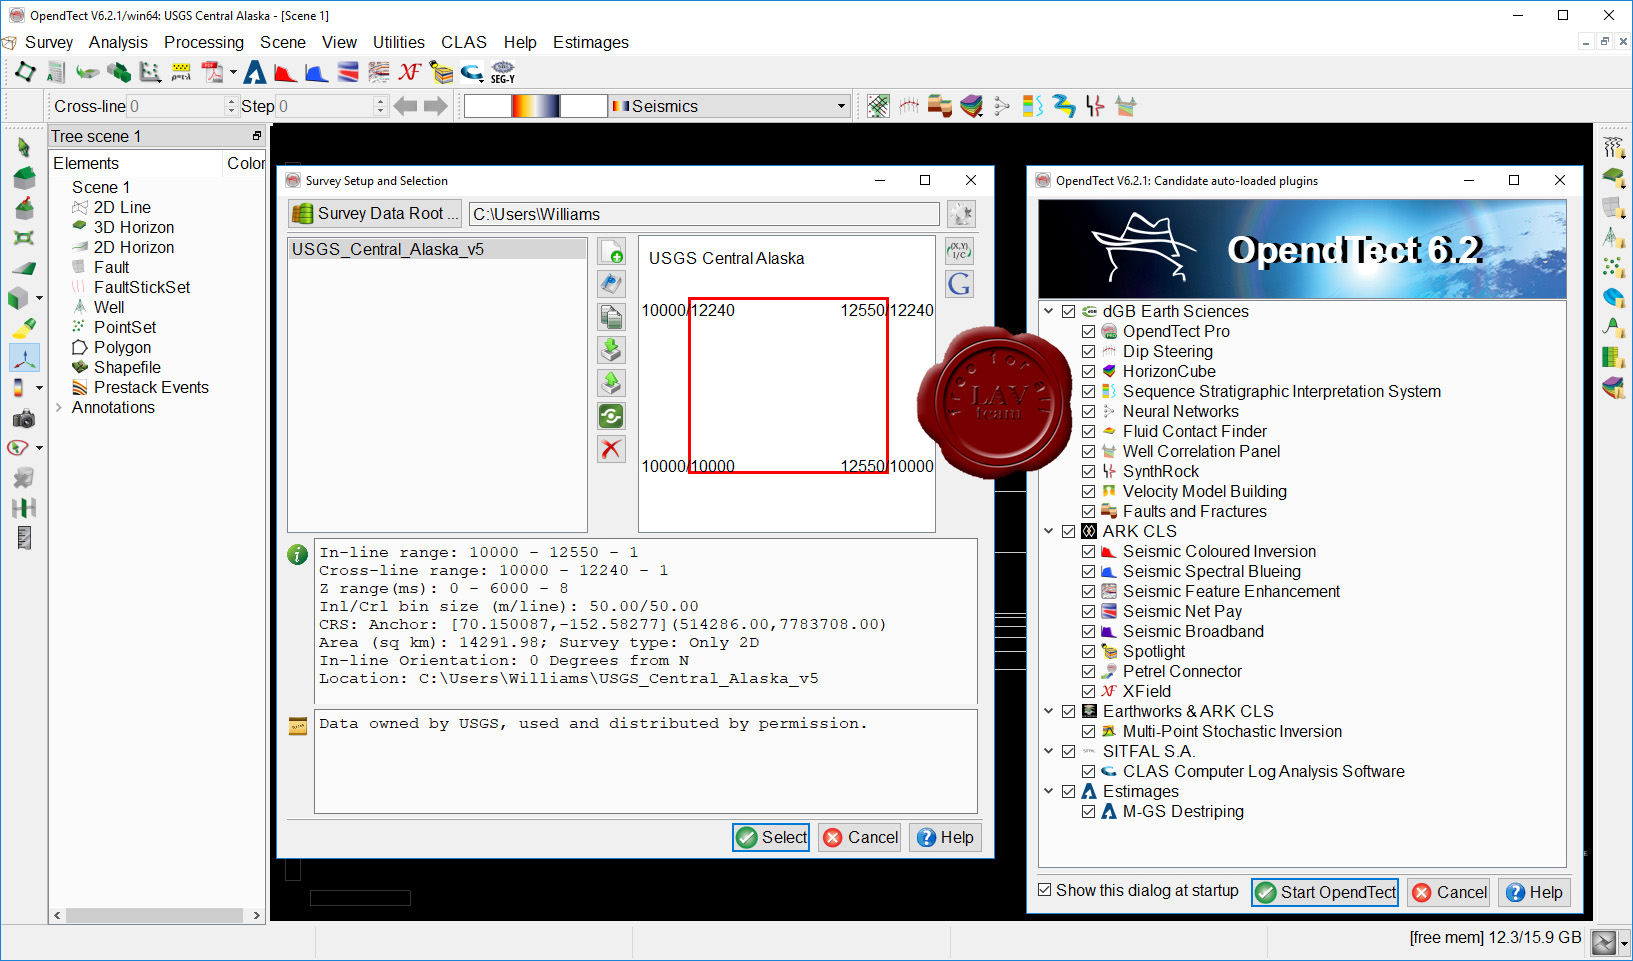Uncheck 'Show this dialog at startup'

click(1045, 890)
